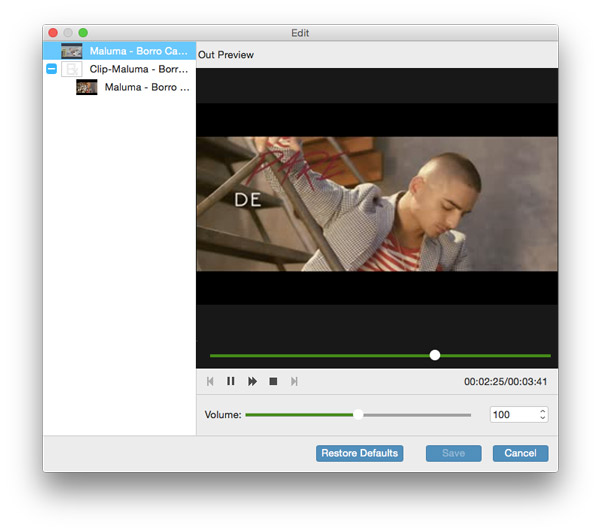Click the thumbnail of the nested Maluma clip
The width and height of the screenshot is (600, 532).
pyautogui.click(x=86, y=87)
